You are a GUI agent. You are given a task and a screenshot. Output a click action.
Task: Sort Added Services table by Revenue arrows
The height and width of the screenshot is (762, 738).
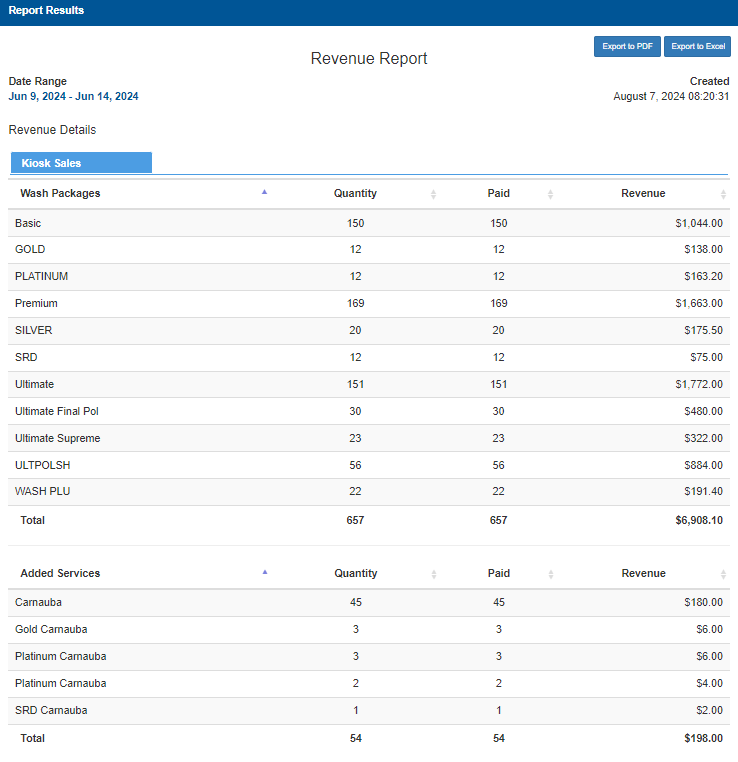(723, 574)
